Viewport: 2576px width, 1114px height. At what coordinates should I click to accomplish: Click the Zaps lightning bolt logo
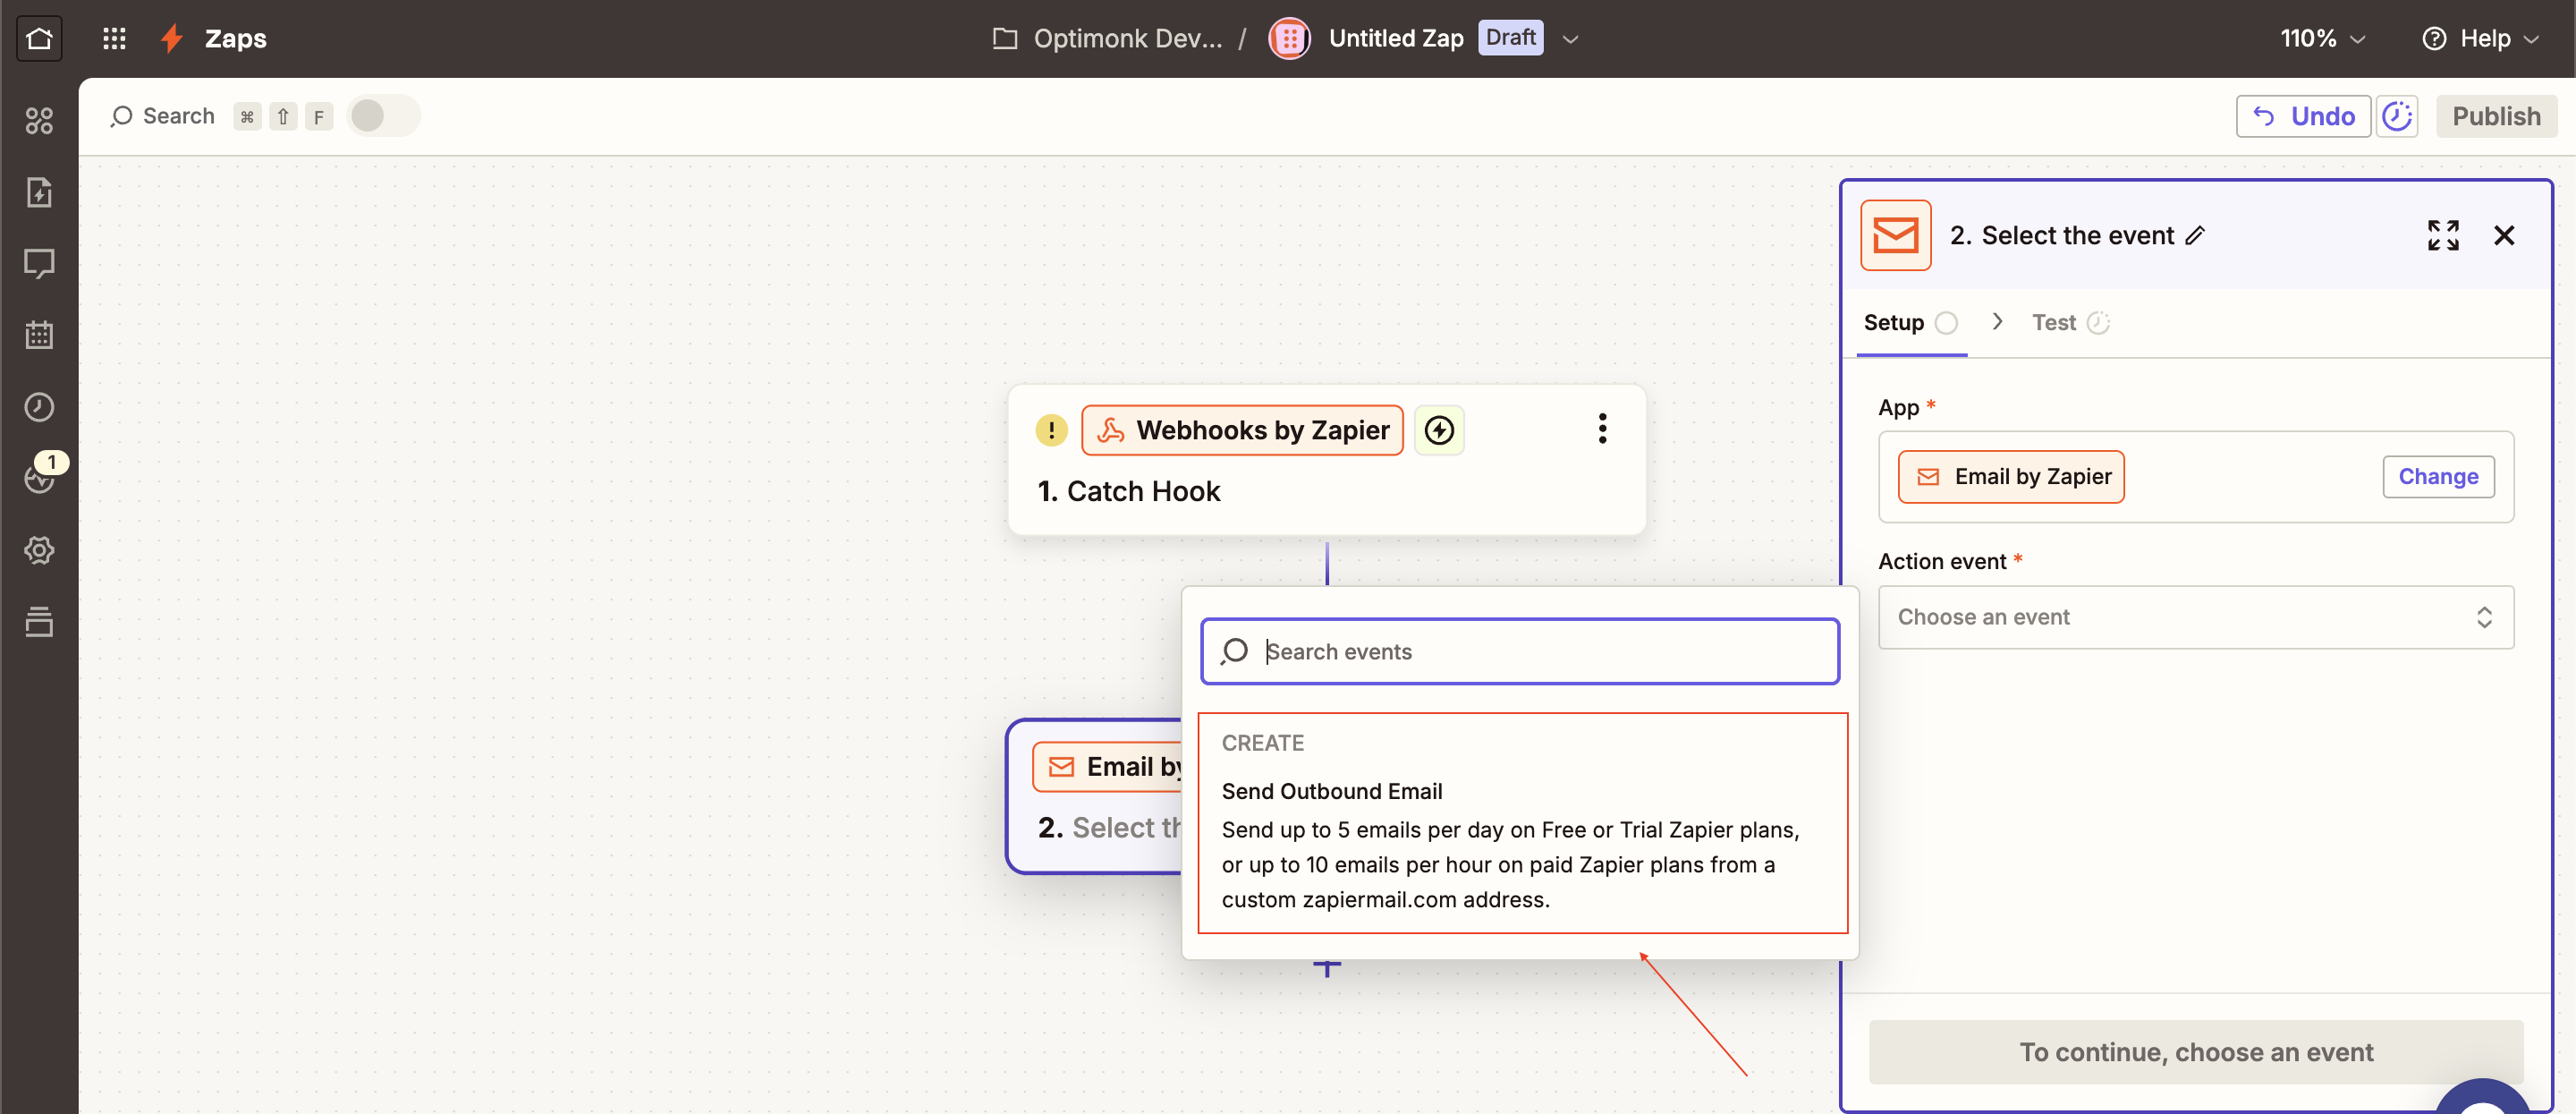pyautogui.click(x=172, y=38)
